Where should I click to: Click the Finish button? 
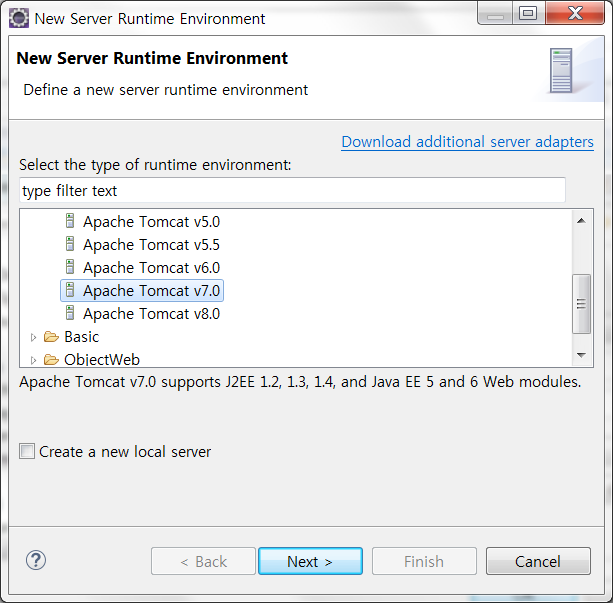tap(424, 561)
